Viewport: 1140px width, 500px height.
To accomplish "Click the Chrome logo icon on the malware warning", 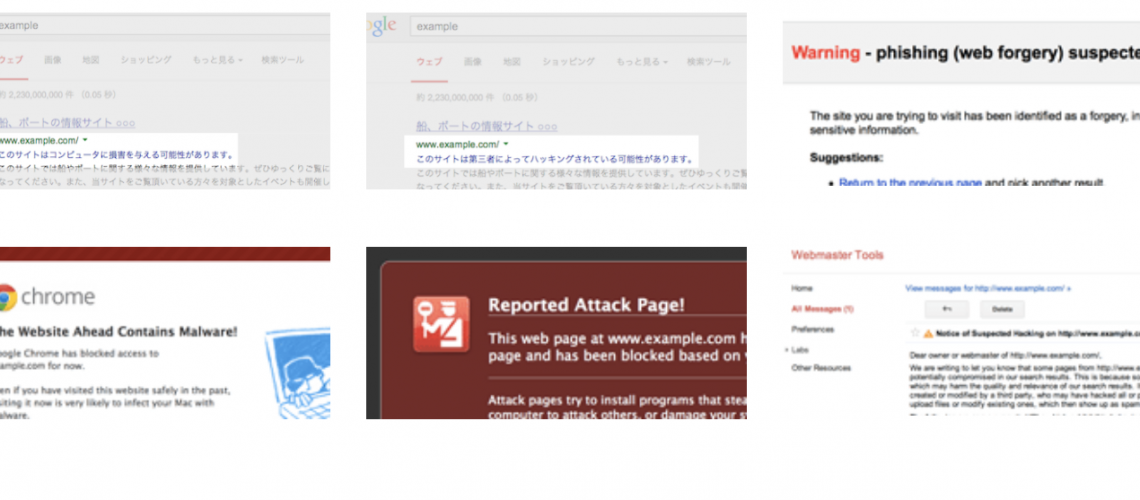I will coord(7,297).
